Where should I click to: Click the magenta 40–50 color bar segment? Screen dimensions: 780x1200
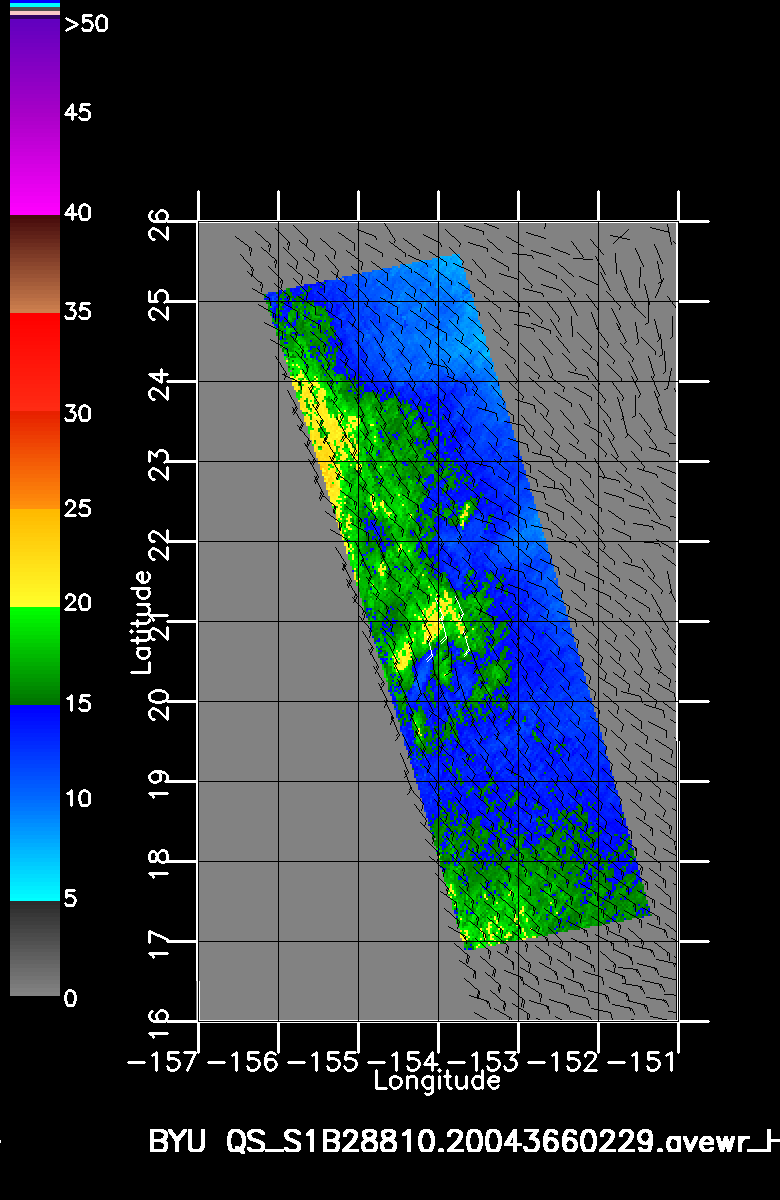(x=34, y=115)
